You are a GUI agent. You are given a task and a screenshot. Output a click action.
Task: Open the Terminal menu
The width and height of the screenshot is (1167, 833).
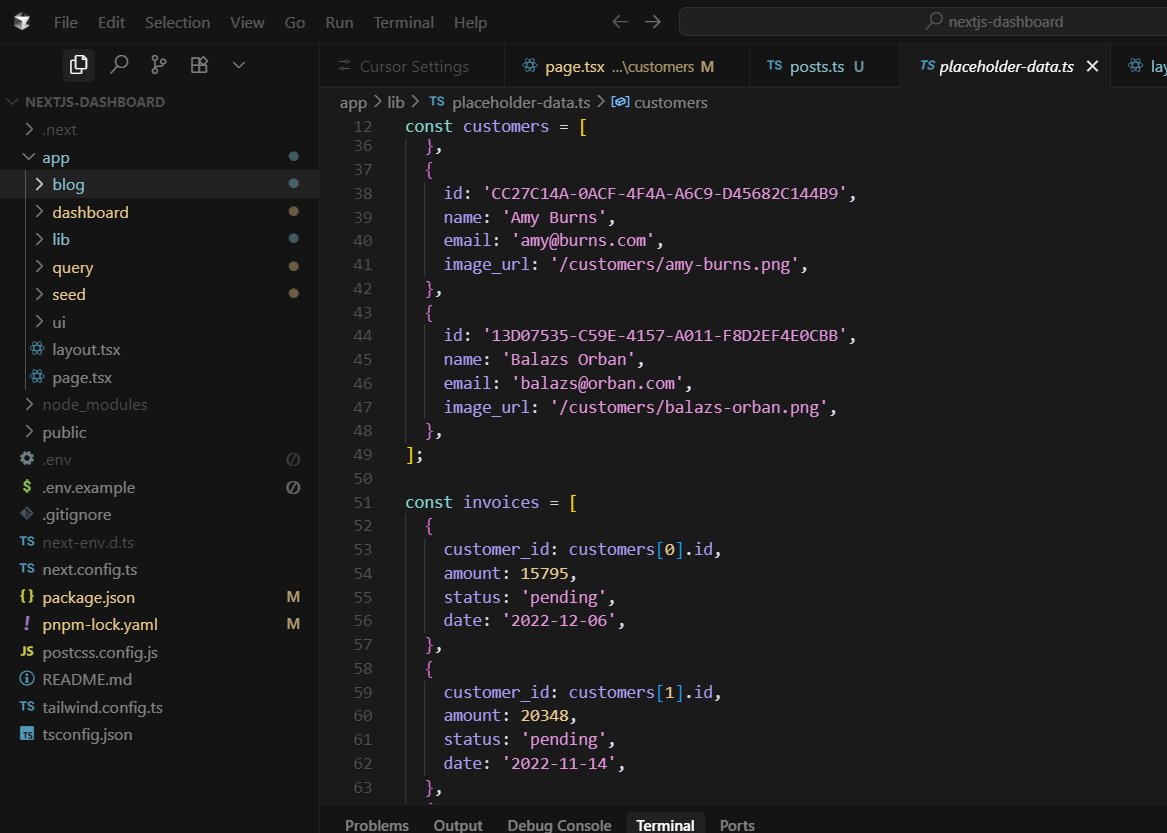tap(403, 22)
